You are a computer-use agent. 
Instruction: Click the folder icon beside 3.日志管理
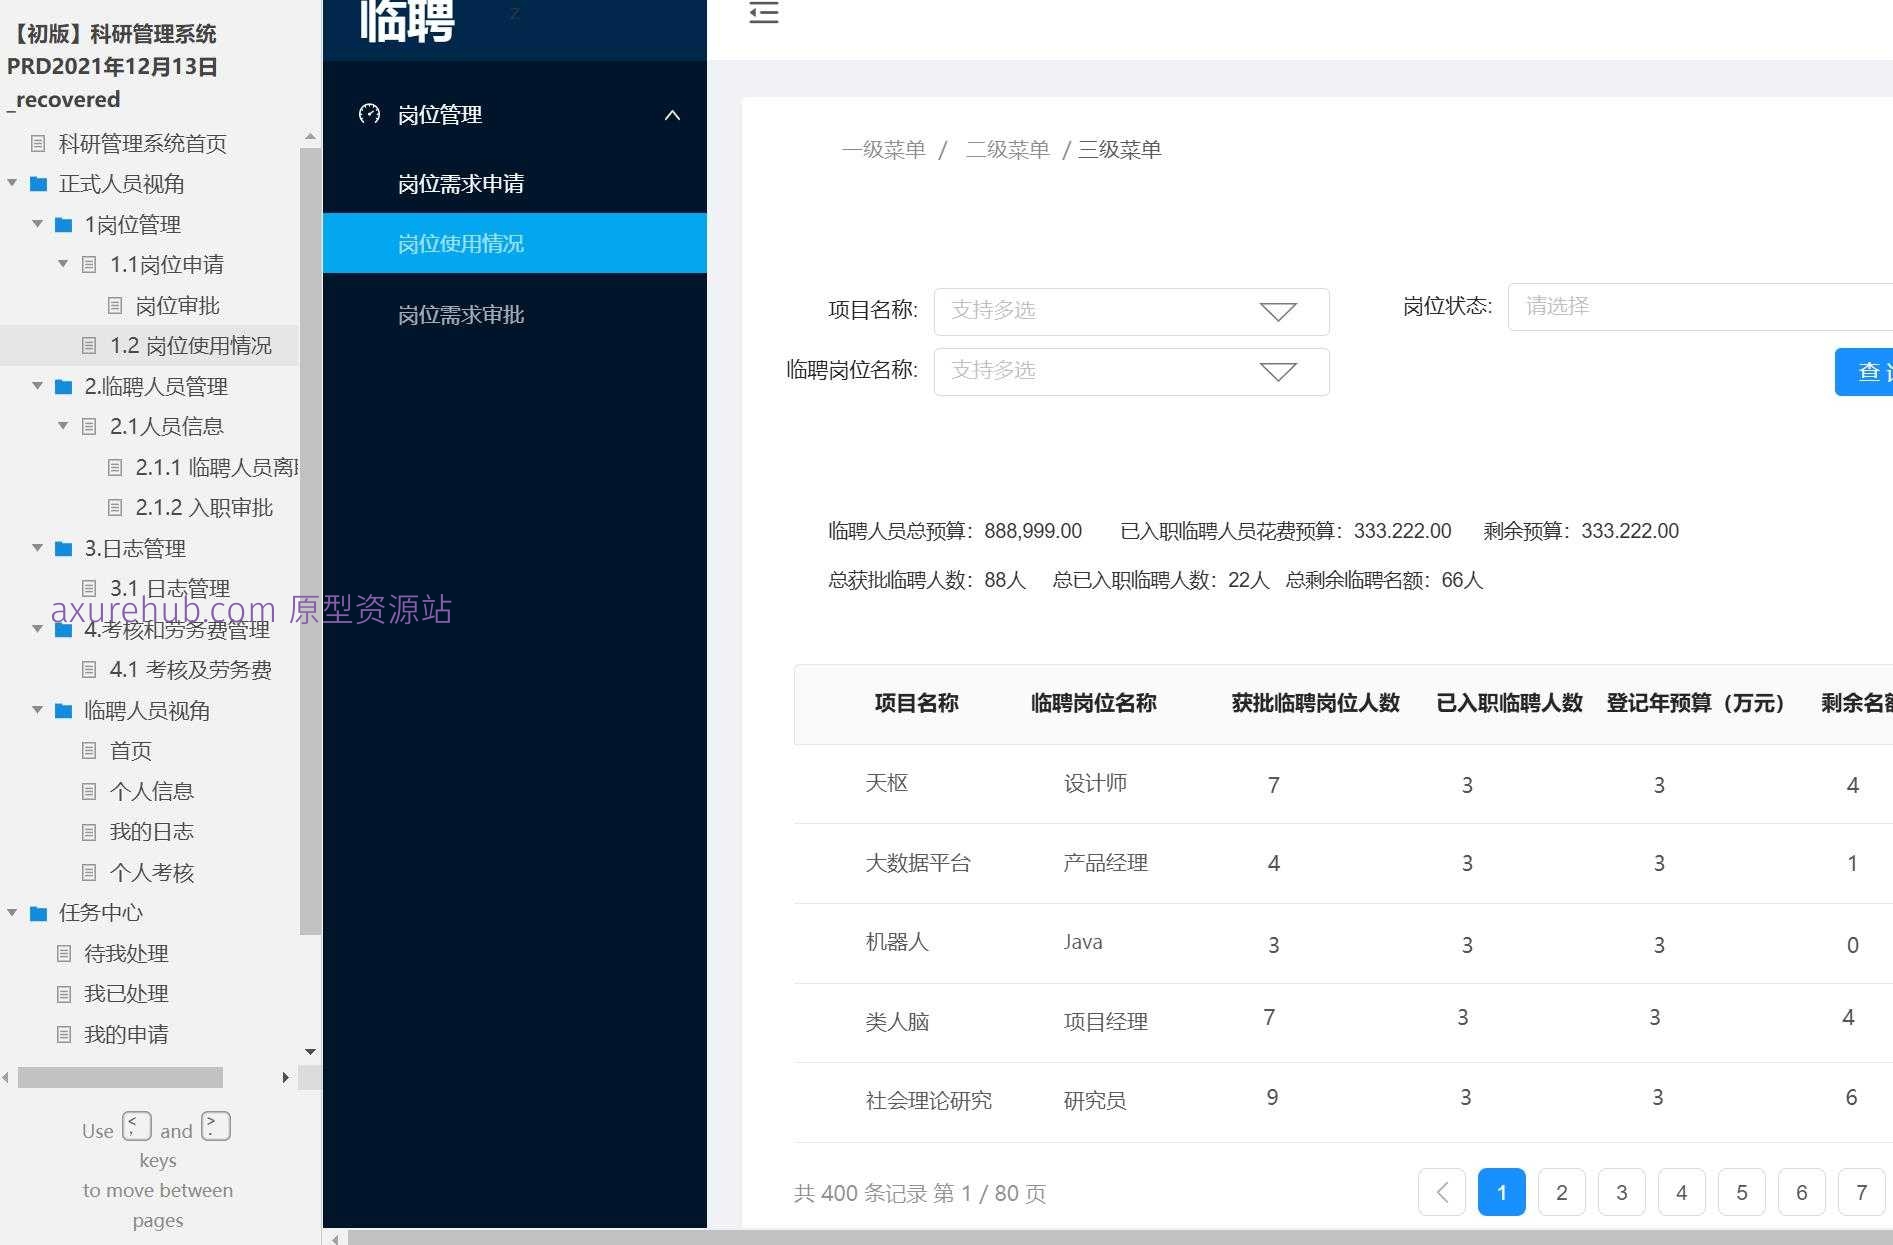[63, 548]
